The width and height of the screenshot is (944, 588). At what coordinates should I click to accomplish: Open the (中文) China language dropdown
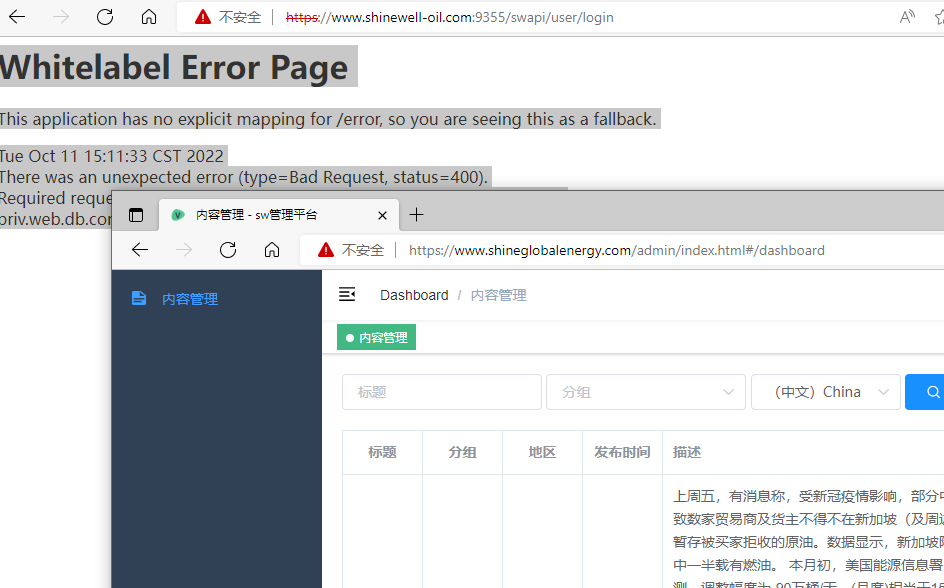(x=825, y=392)
